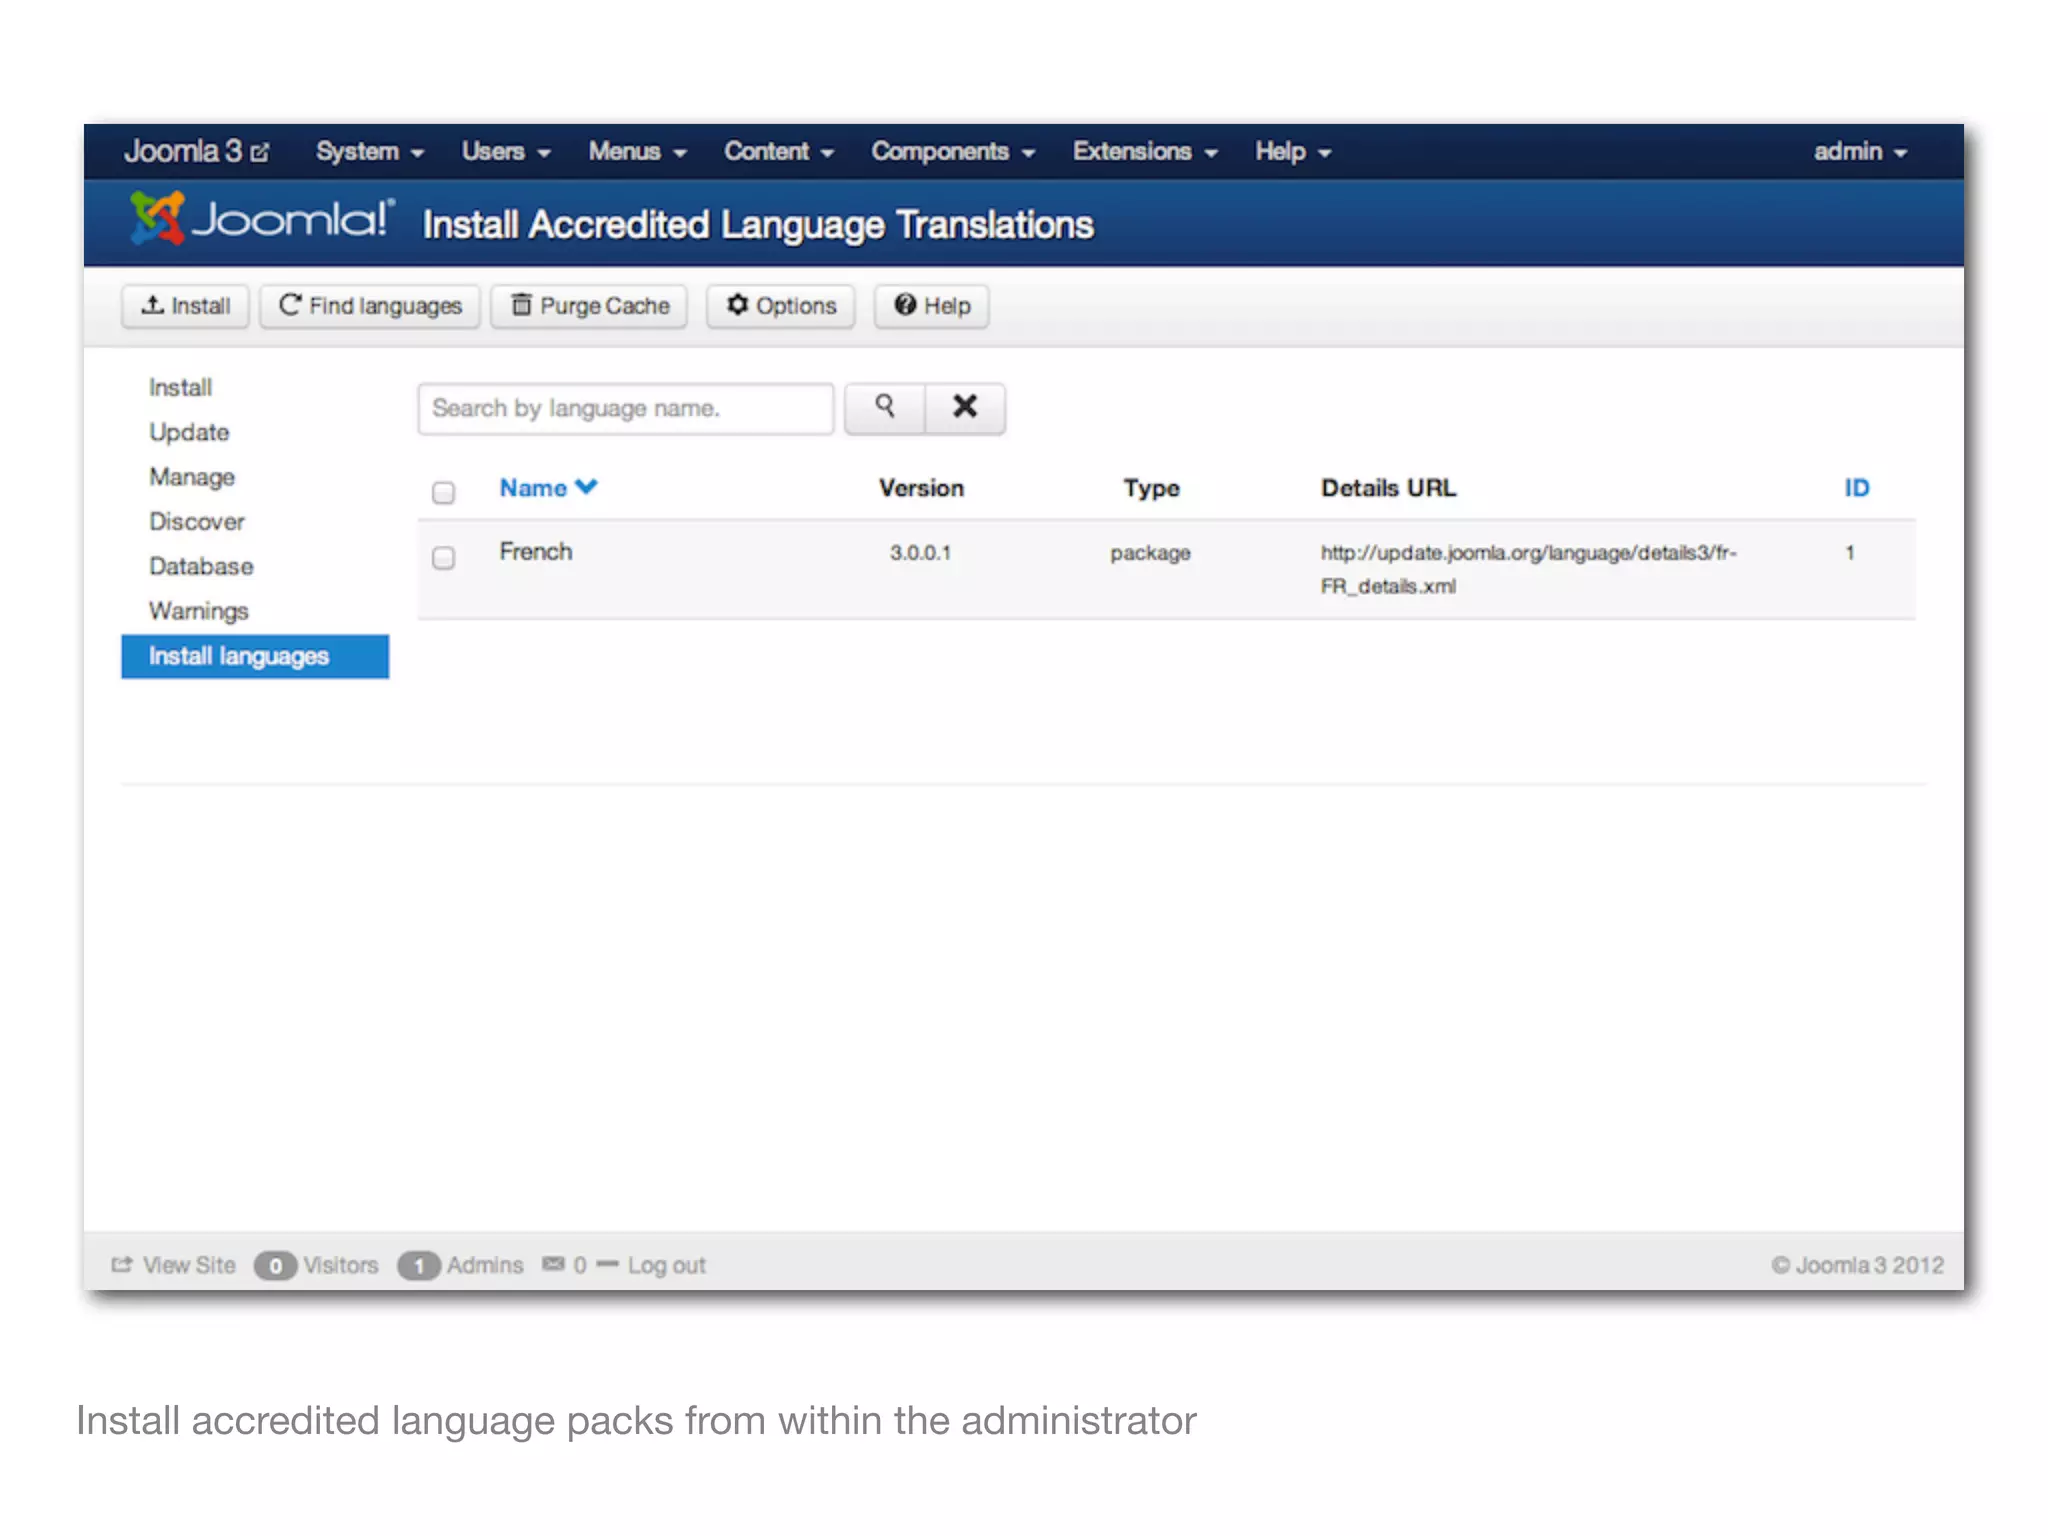The width and height of the screenshot is (2048, 1536).
Task: Click the Details URL column header
Action: coord(1388,488)
